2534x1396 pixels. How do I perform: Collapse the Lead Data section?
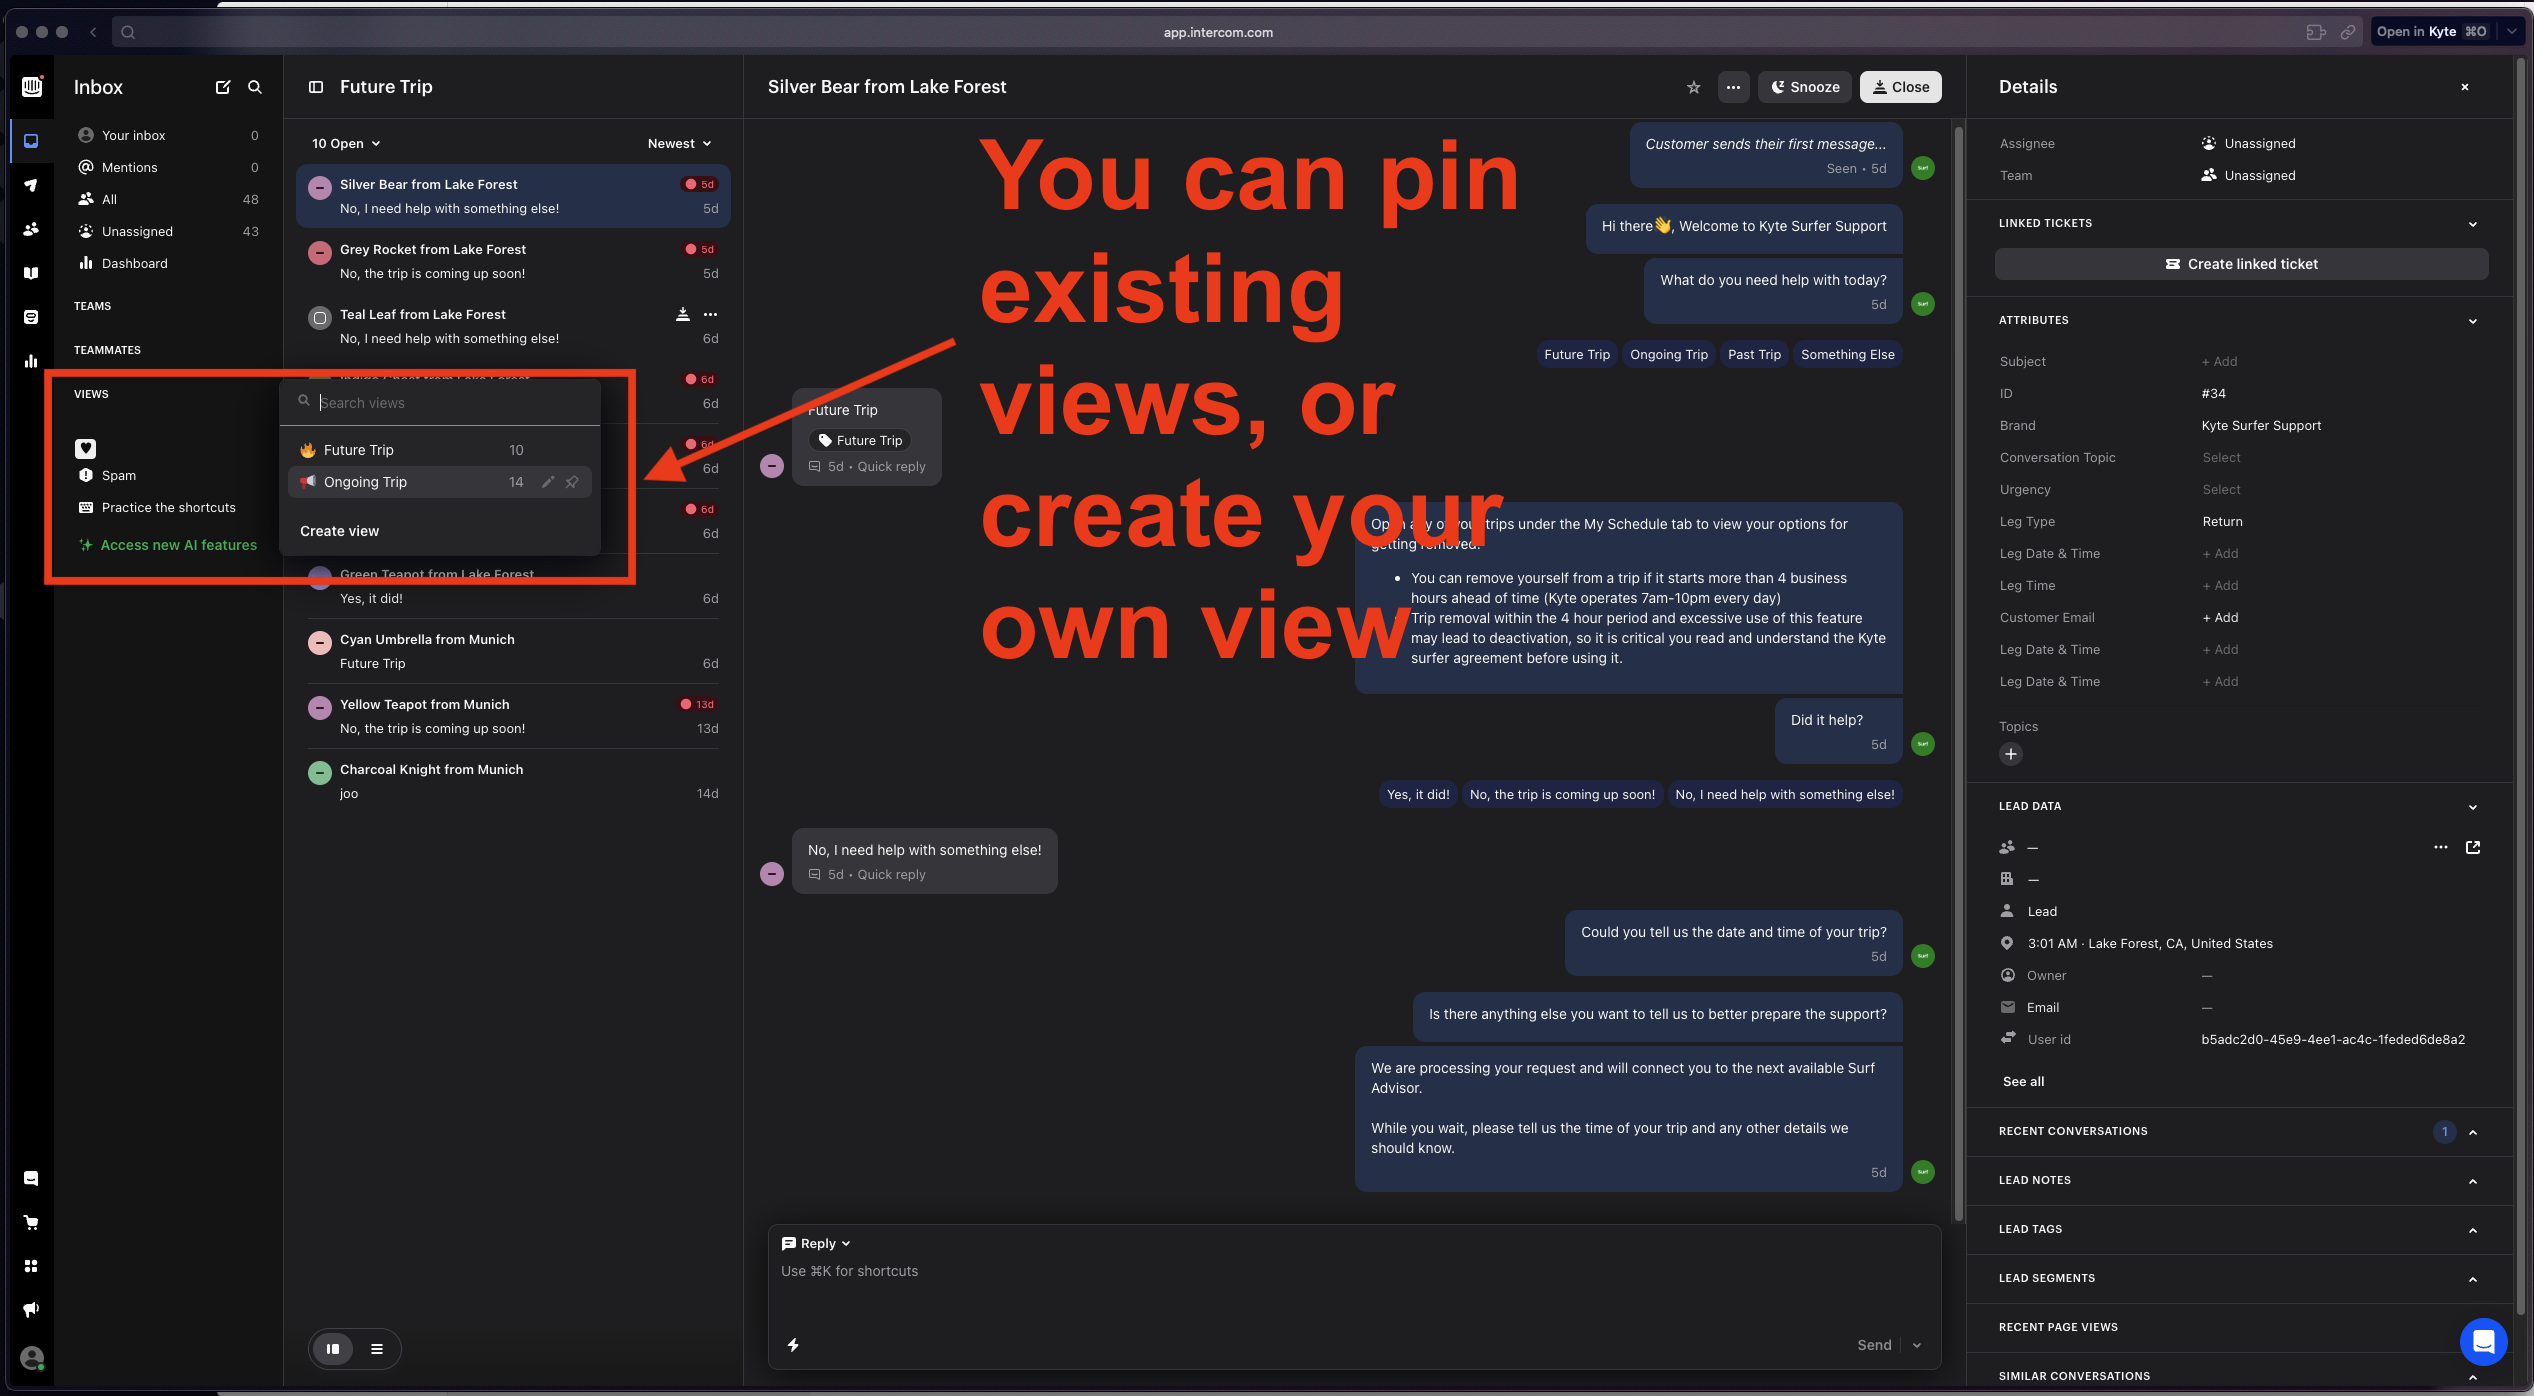point(2473,807)
